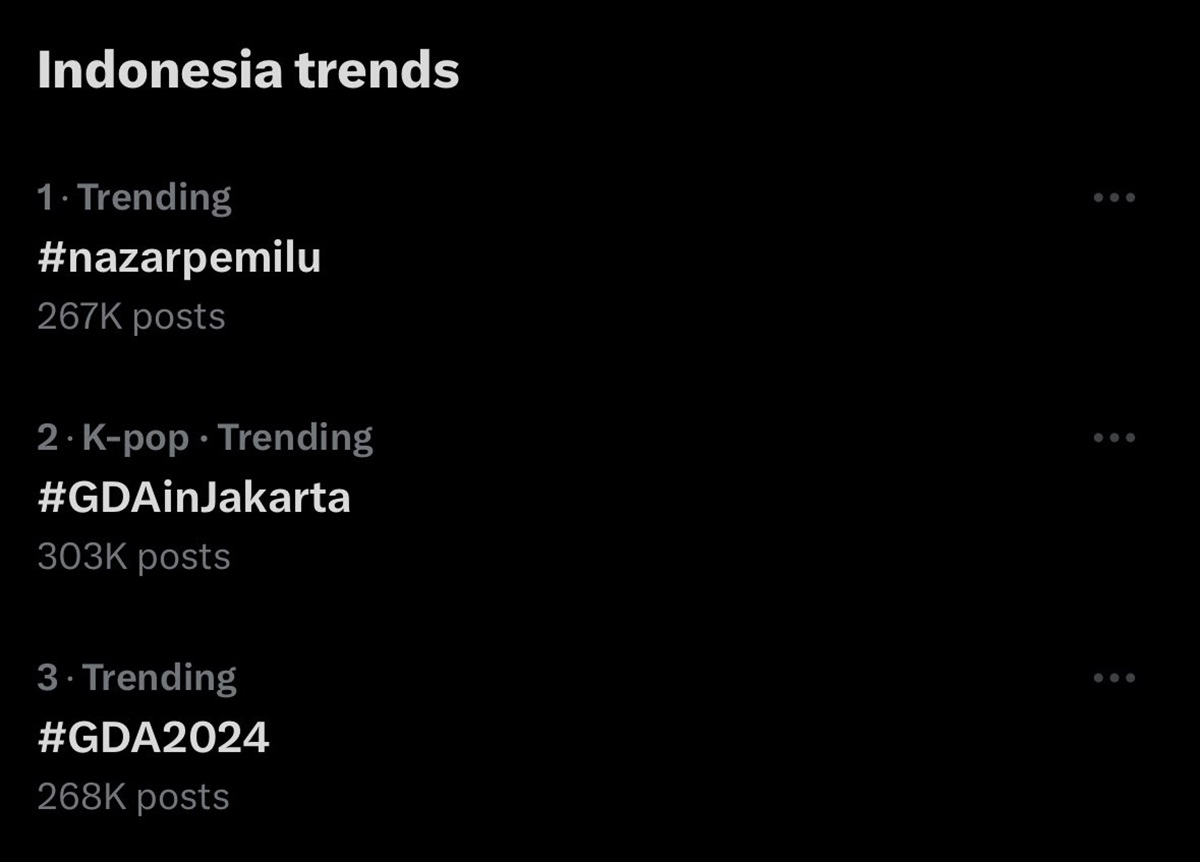Click the three-dot menu beside trend number 3
1200x862 pixels.
(x=1113, y=676)
